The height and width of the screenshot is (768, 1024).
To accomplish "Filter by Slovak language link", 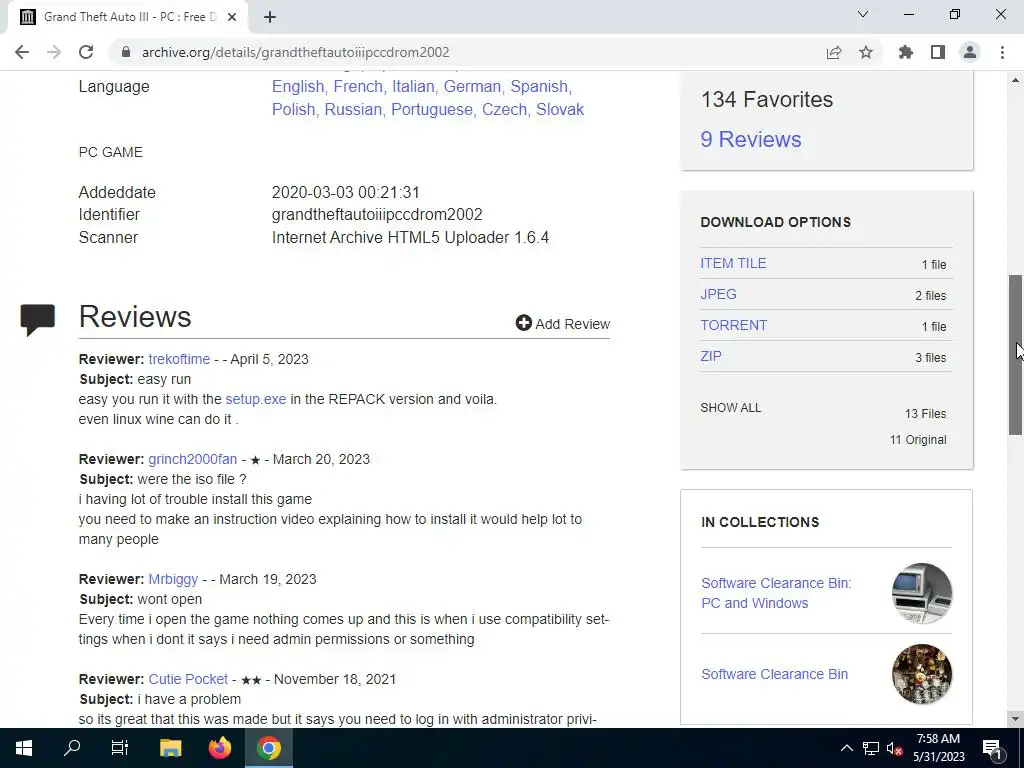I will (560, 109).
